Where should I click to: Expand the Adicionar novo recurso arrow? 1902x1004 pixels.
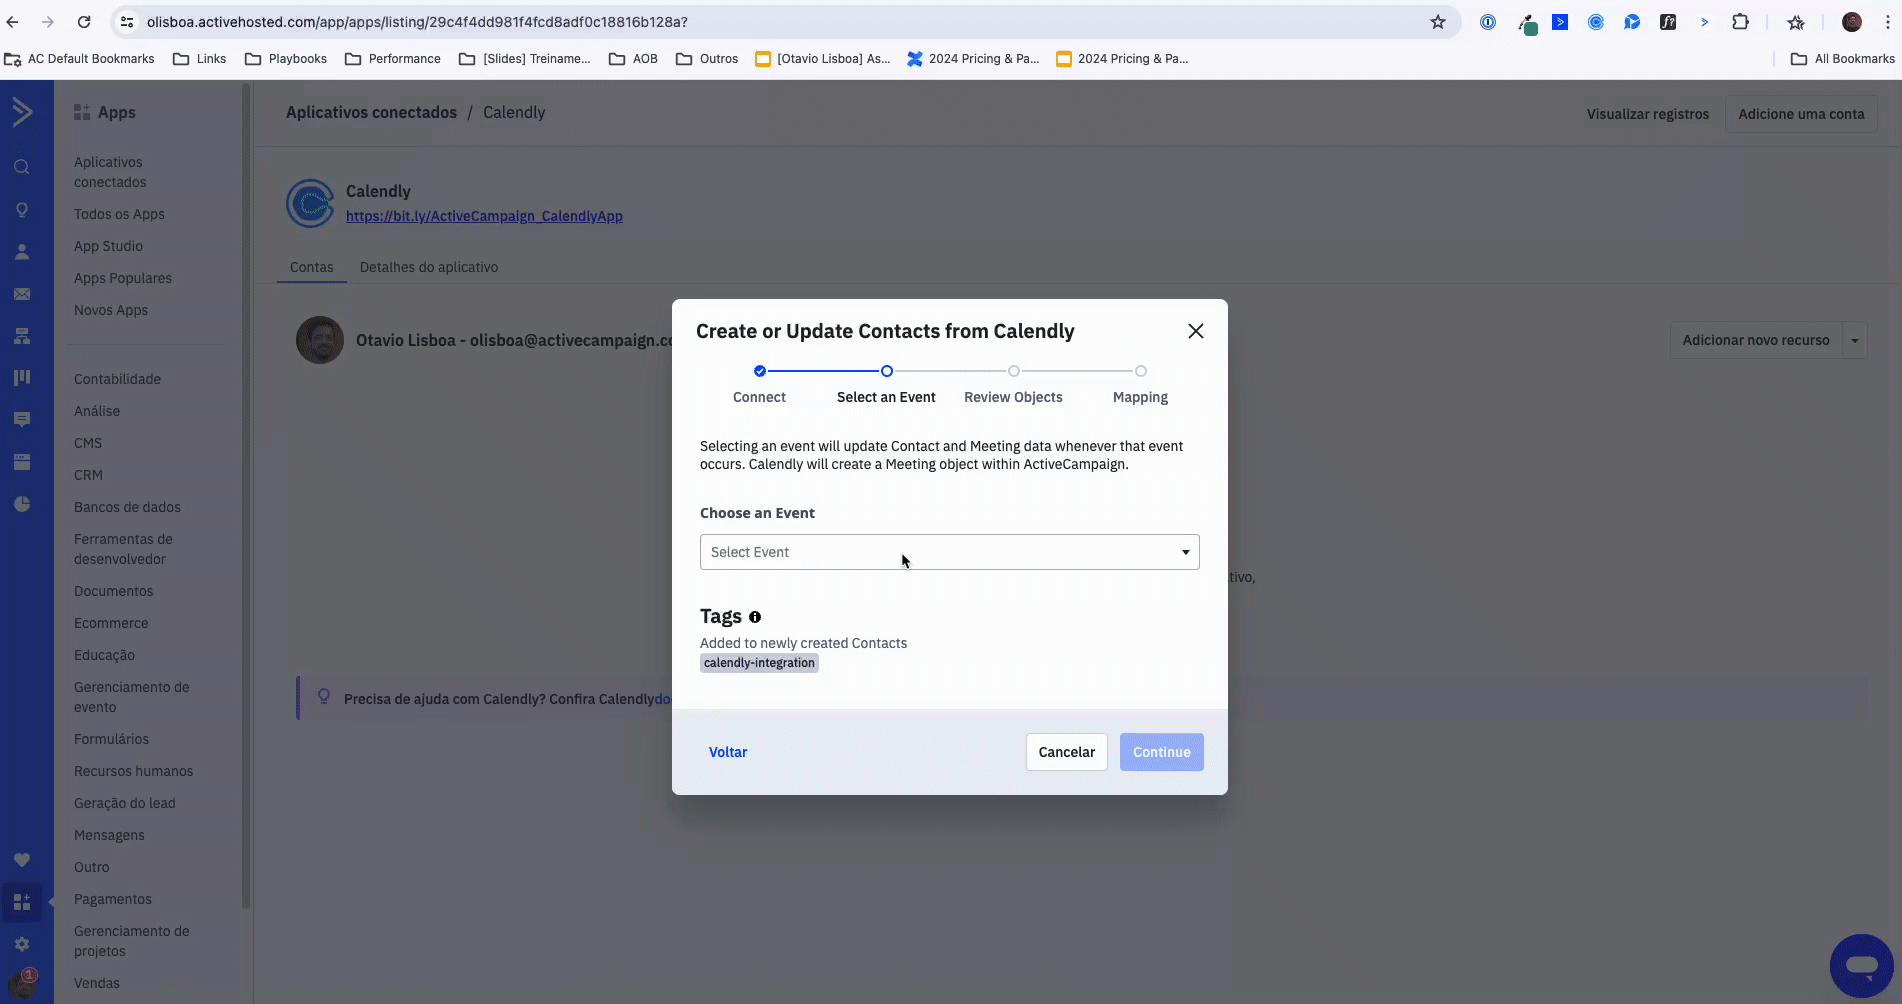1855,341
